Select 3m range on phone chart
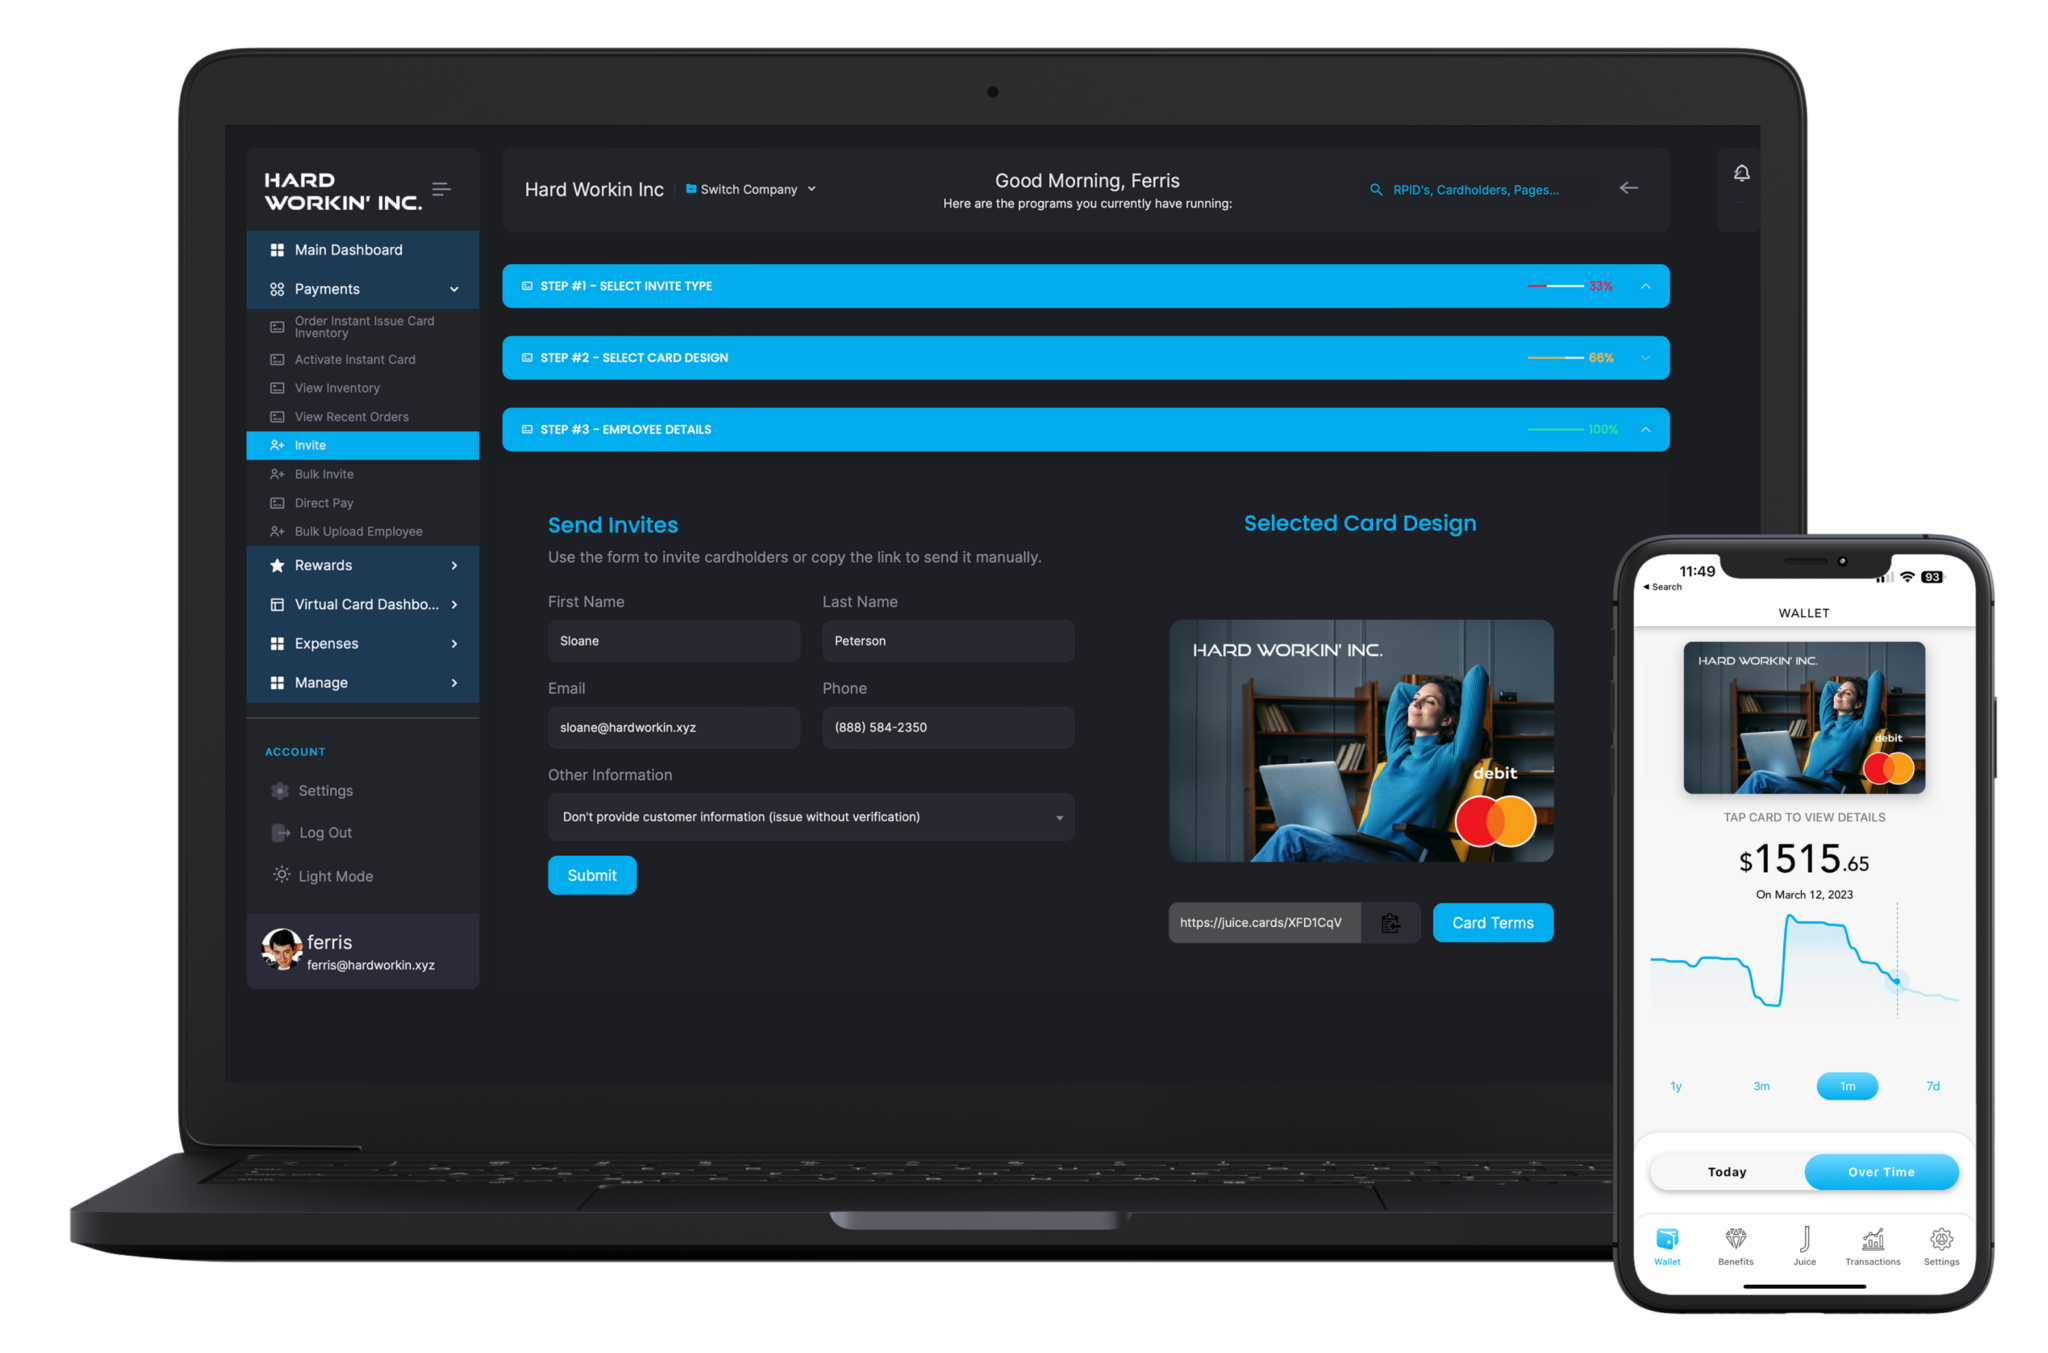Viewport: 2048px width, 1353px height. pos(1761,1086)
